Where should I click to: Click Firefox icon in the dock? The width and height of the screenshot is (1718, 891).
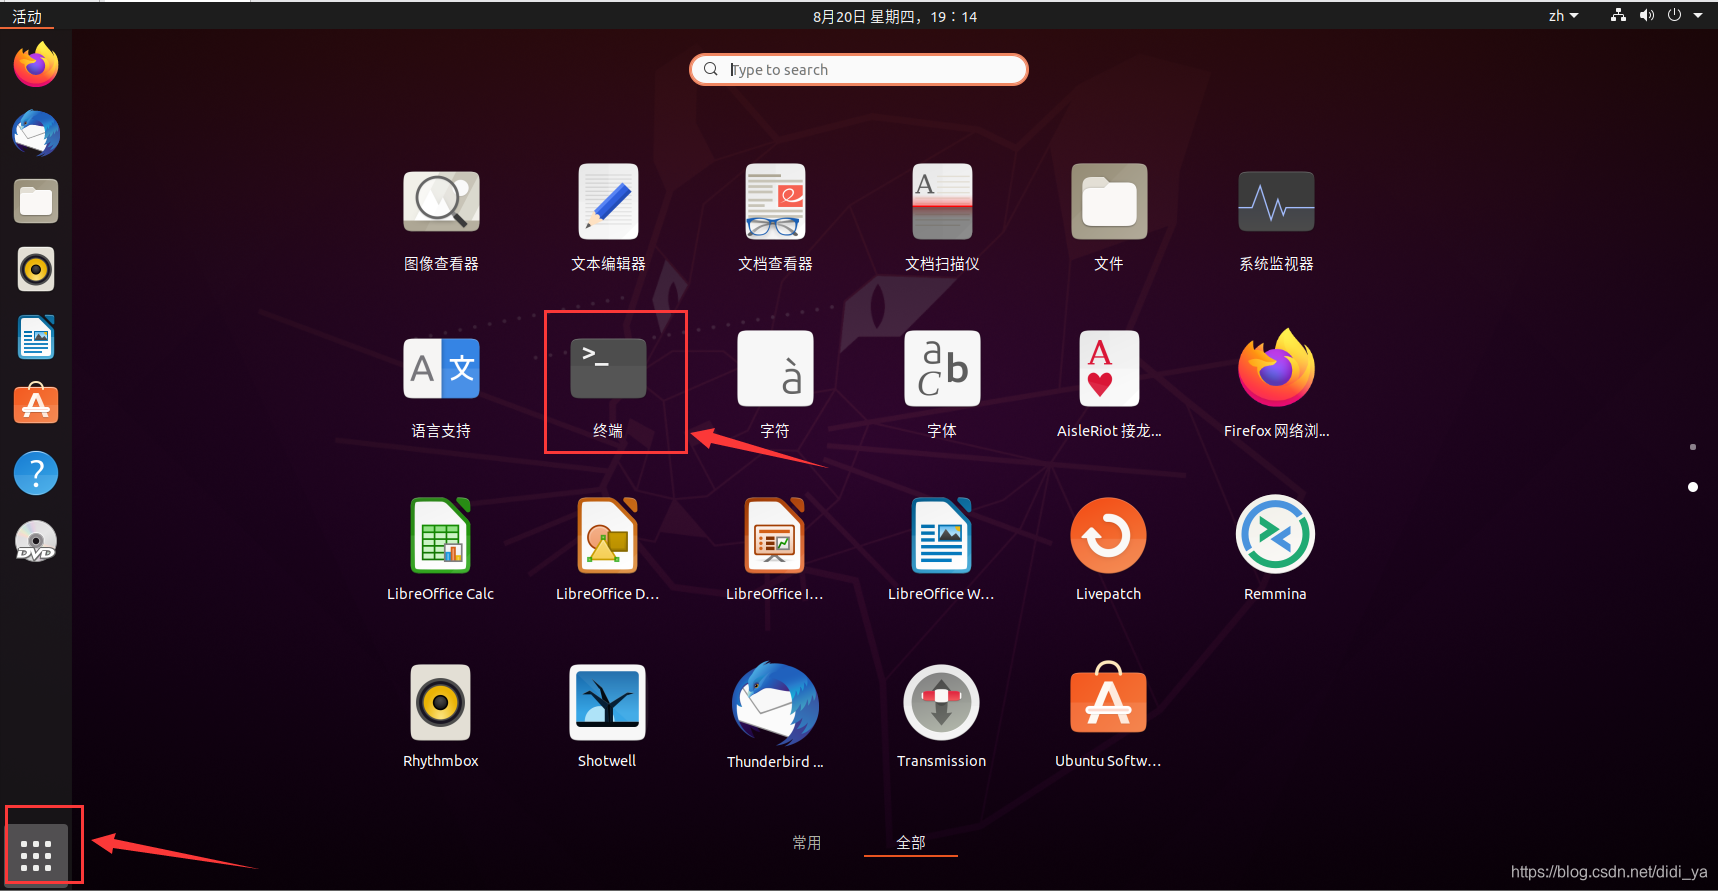pos(36,65)
